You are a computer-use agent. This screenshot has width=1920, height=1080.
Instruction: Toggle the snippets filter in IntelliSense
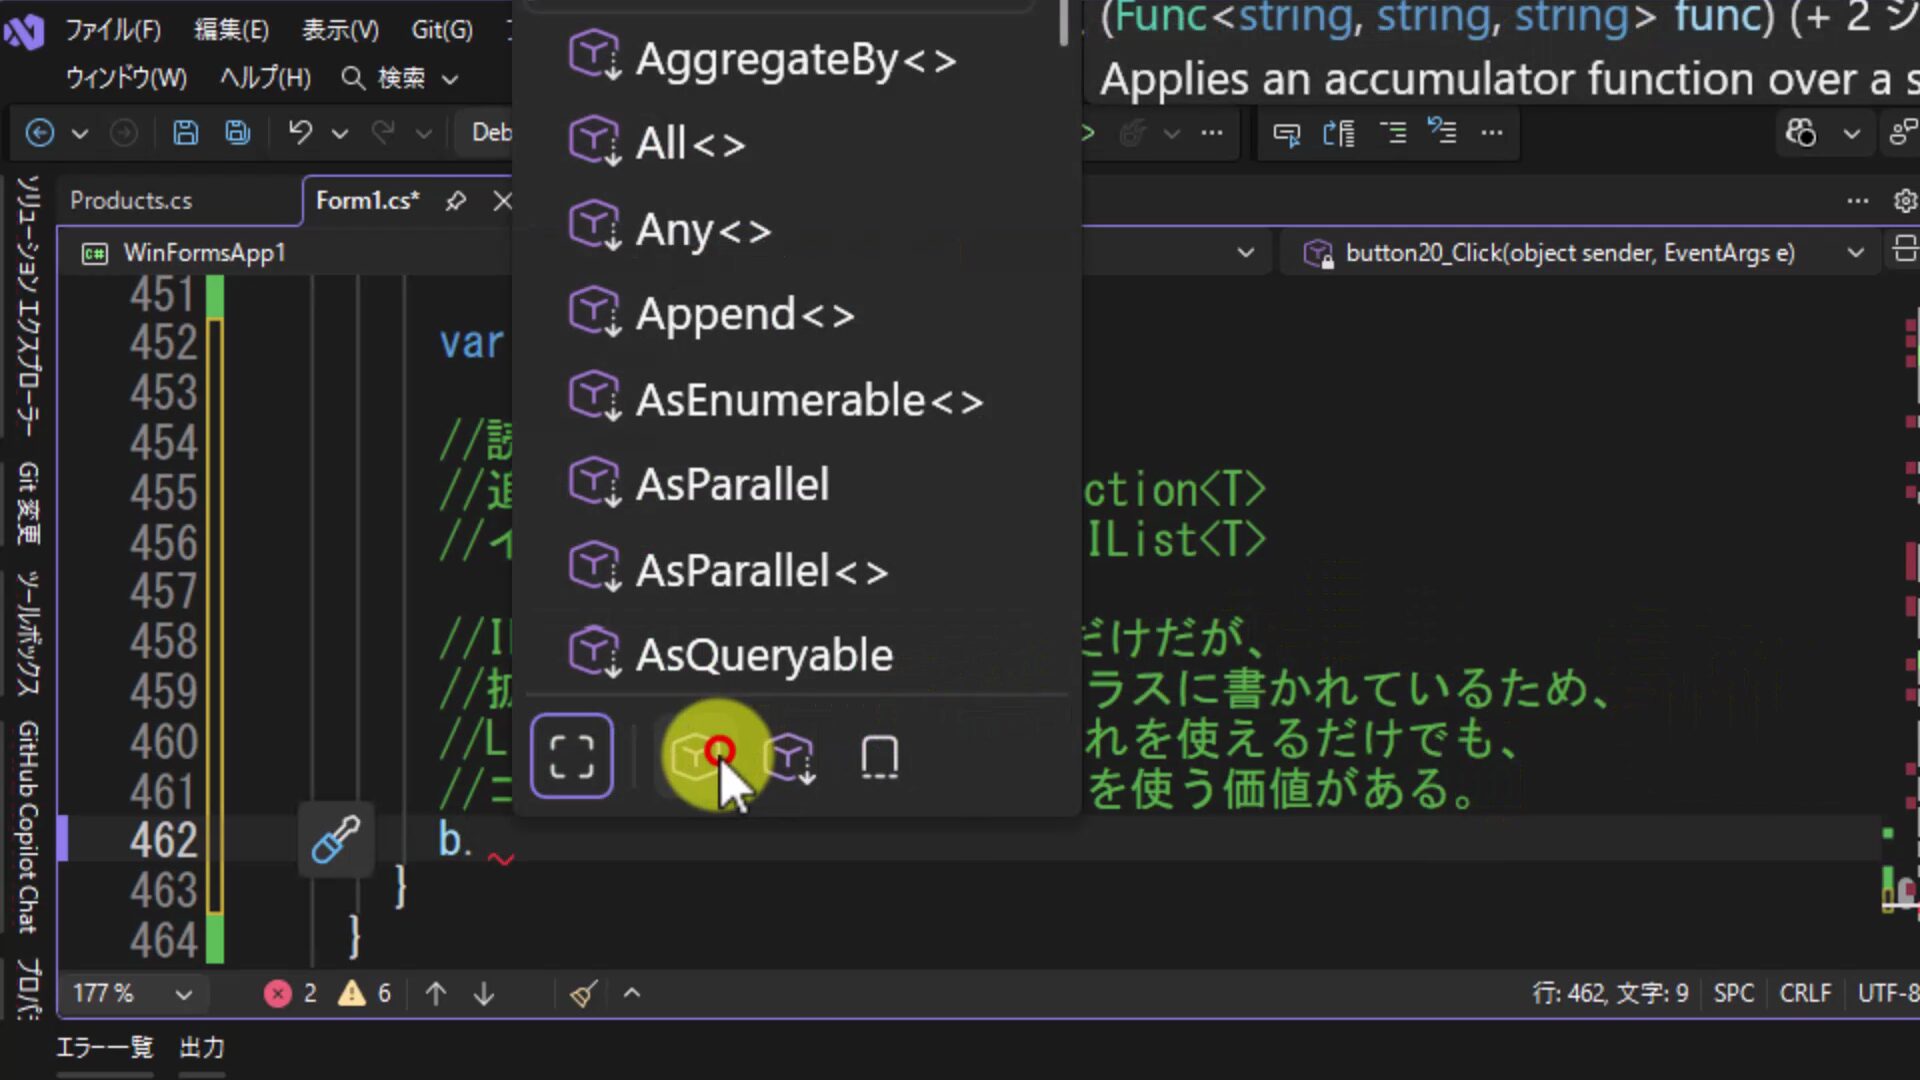point(880,757)
